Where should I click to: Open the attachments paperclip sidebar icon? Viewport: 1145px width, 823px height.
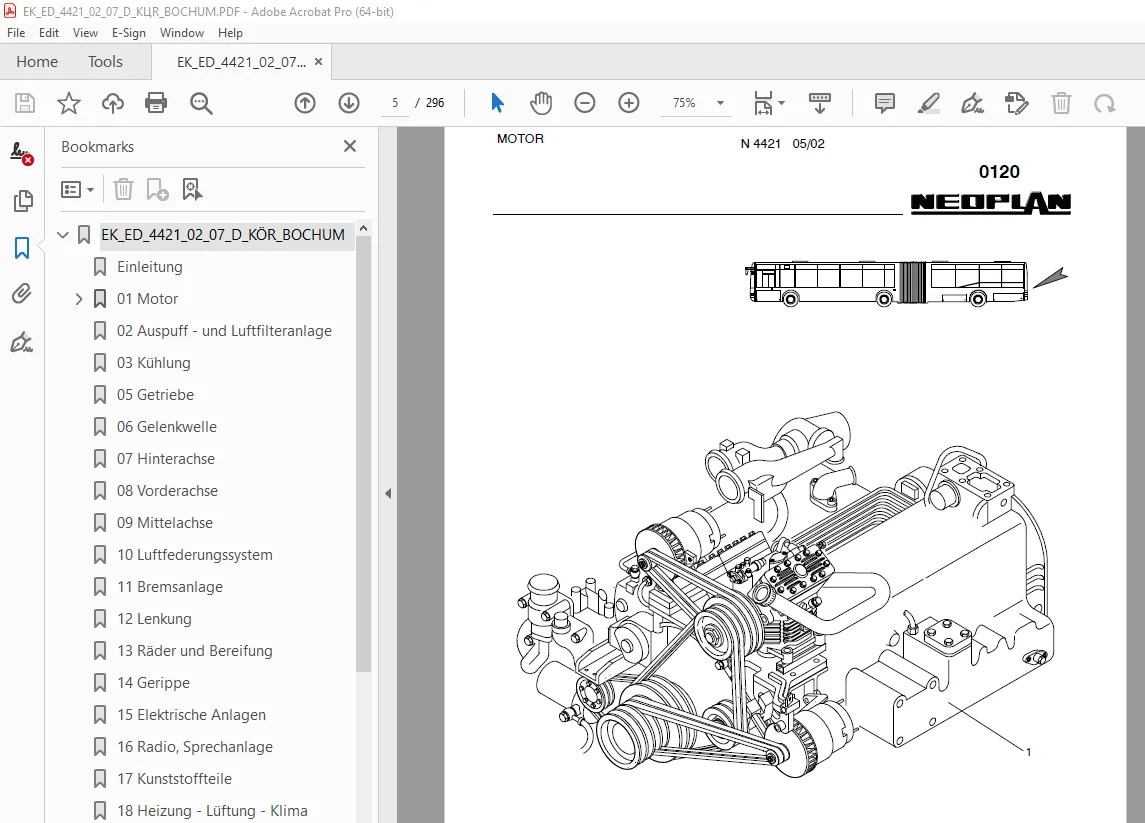pos(22,294)
